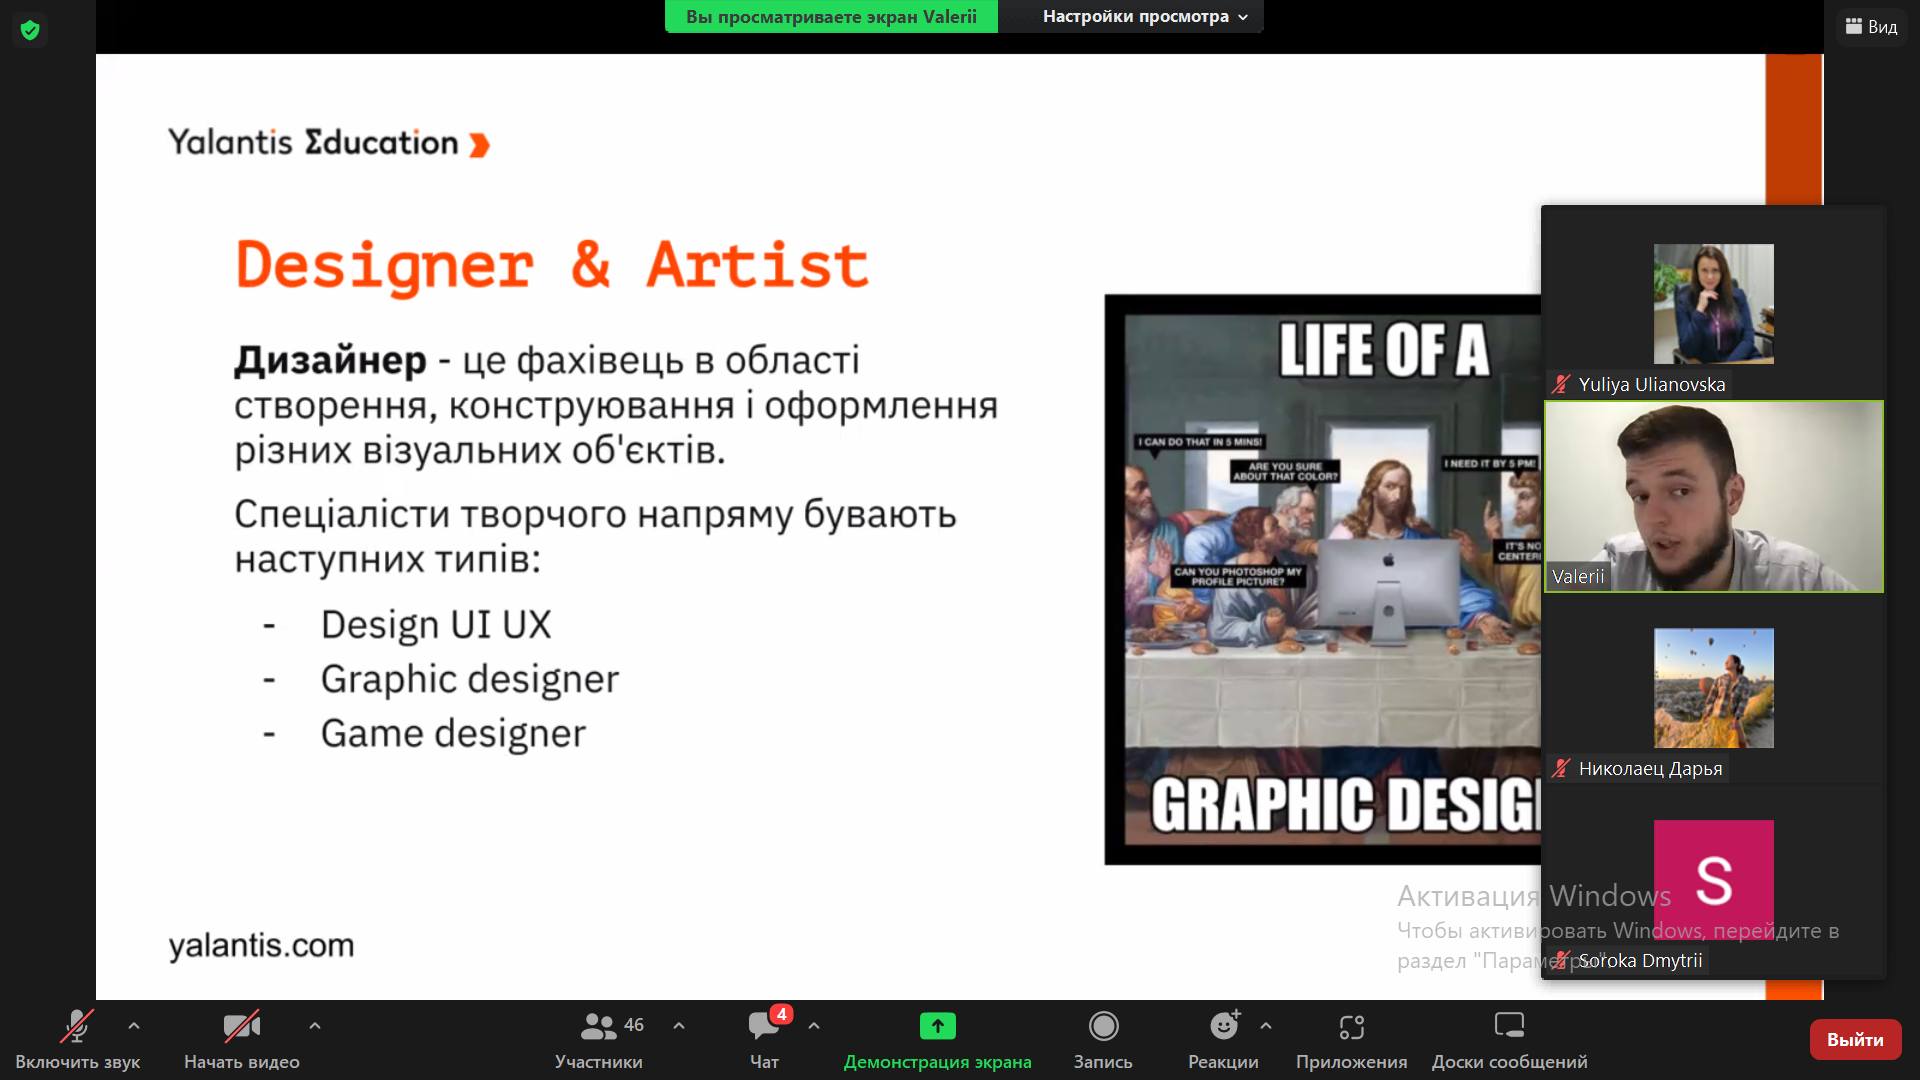This screenshot has height=1080, width=1920.
Task: Click the Life of a Graphic Designer meme image
Action: (x=1322, y=579)
